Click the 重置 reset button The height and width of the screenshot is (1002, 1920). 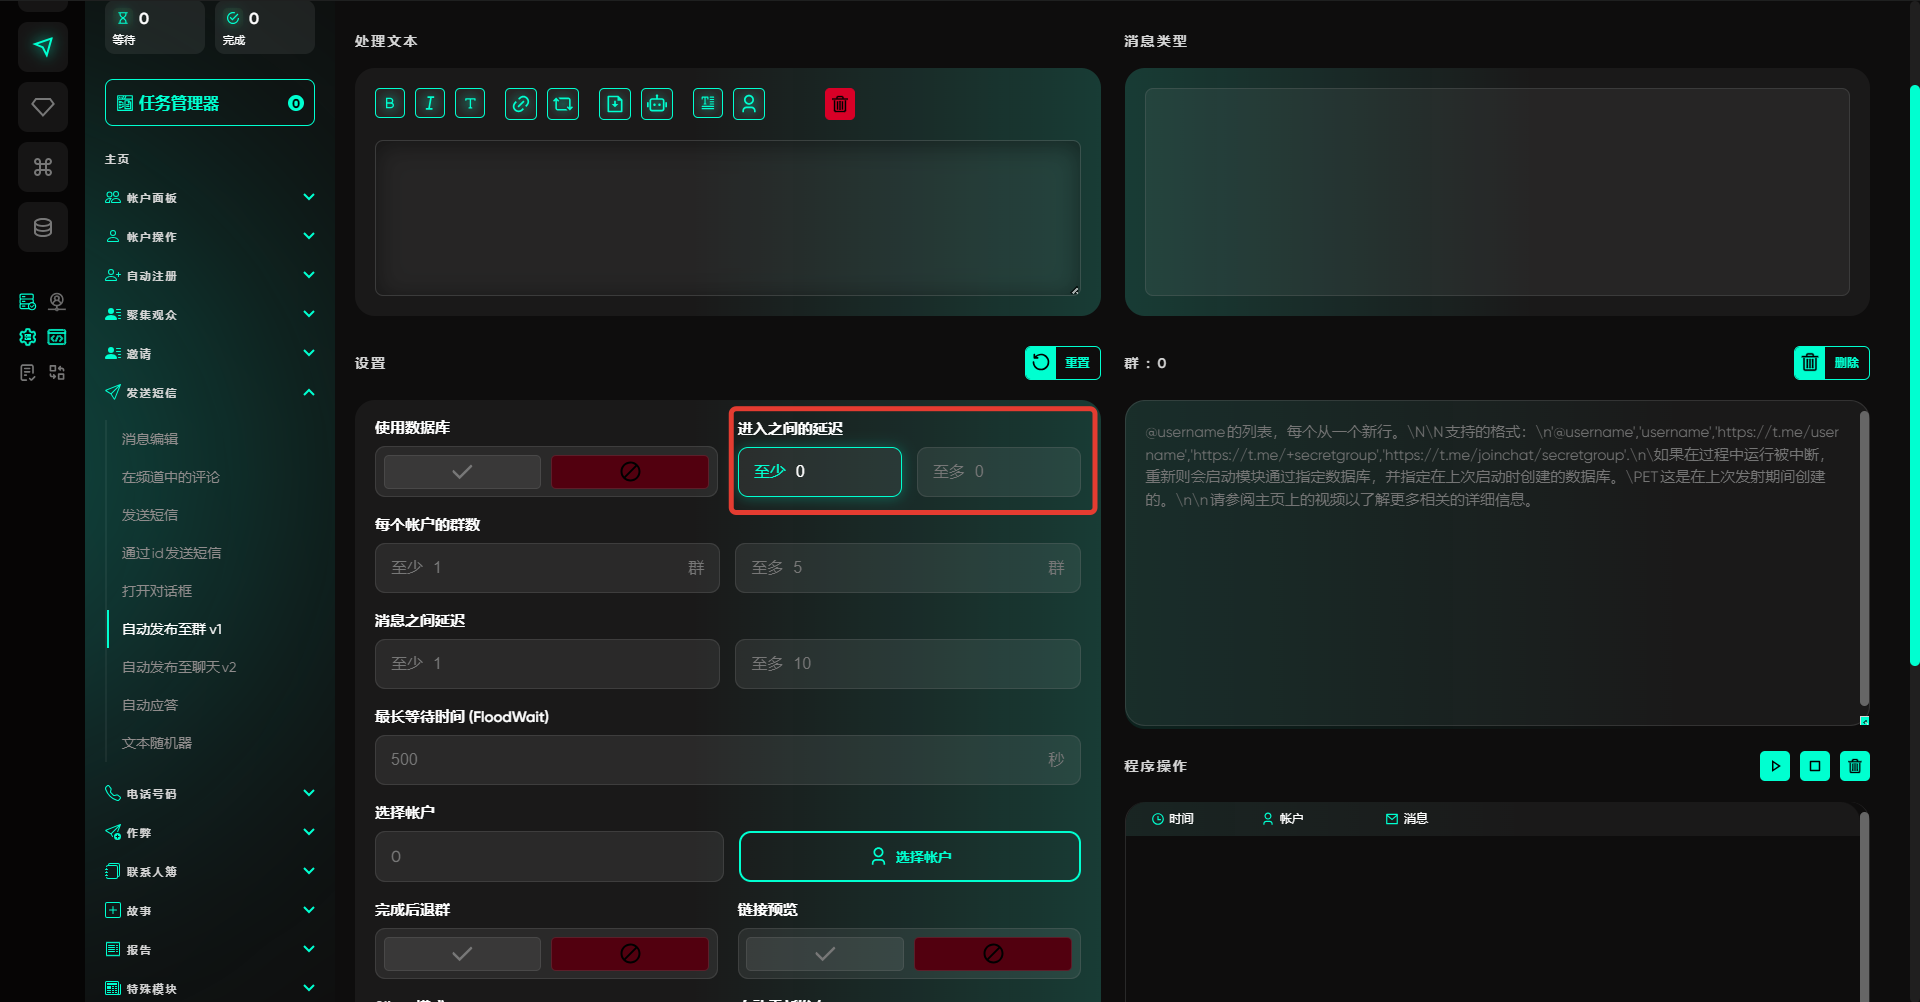[x=1062, y=363]
